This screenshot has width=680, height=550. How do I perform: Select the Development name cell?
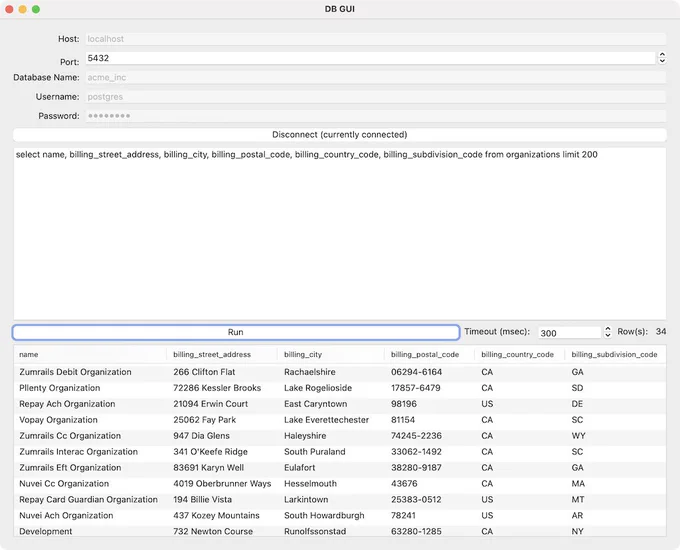(46, 531)
